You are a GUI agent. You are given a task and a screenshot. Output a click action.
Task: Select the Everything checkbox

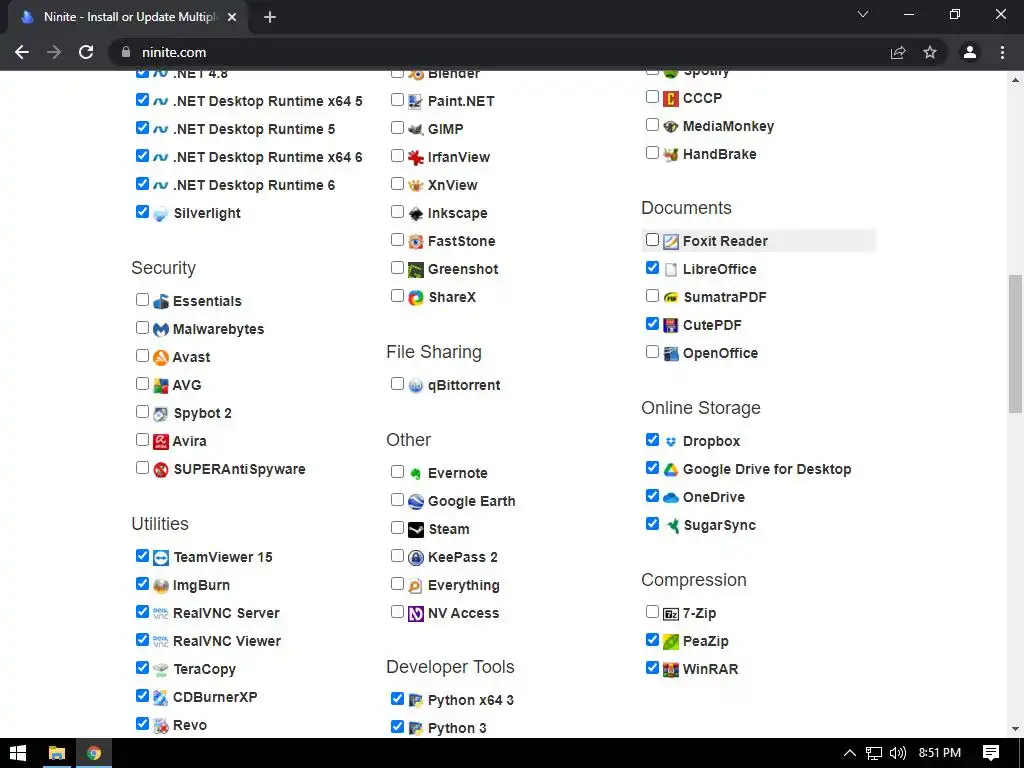(x=397, y=583)
